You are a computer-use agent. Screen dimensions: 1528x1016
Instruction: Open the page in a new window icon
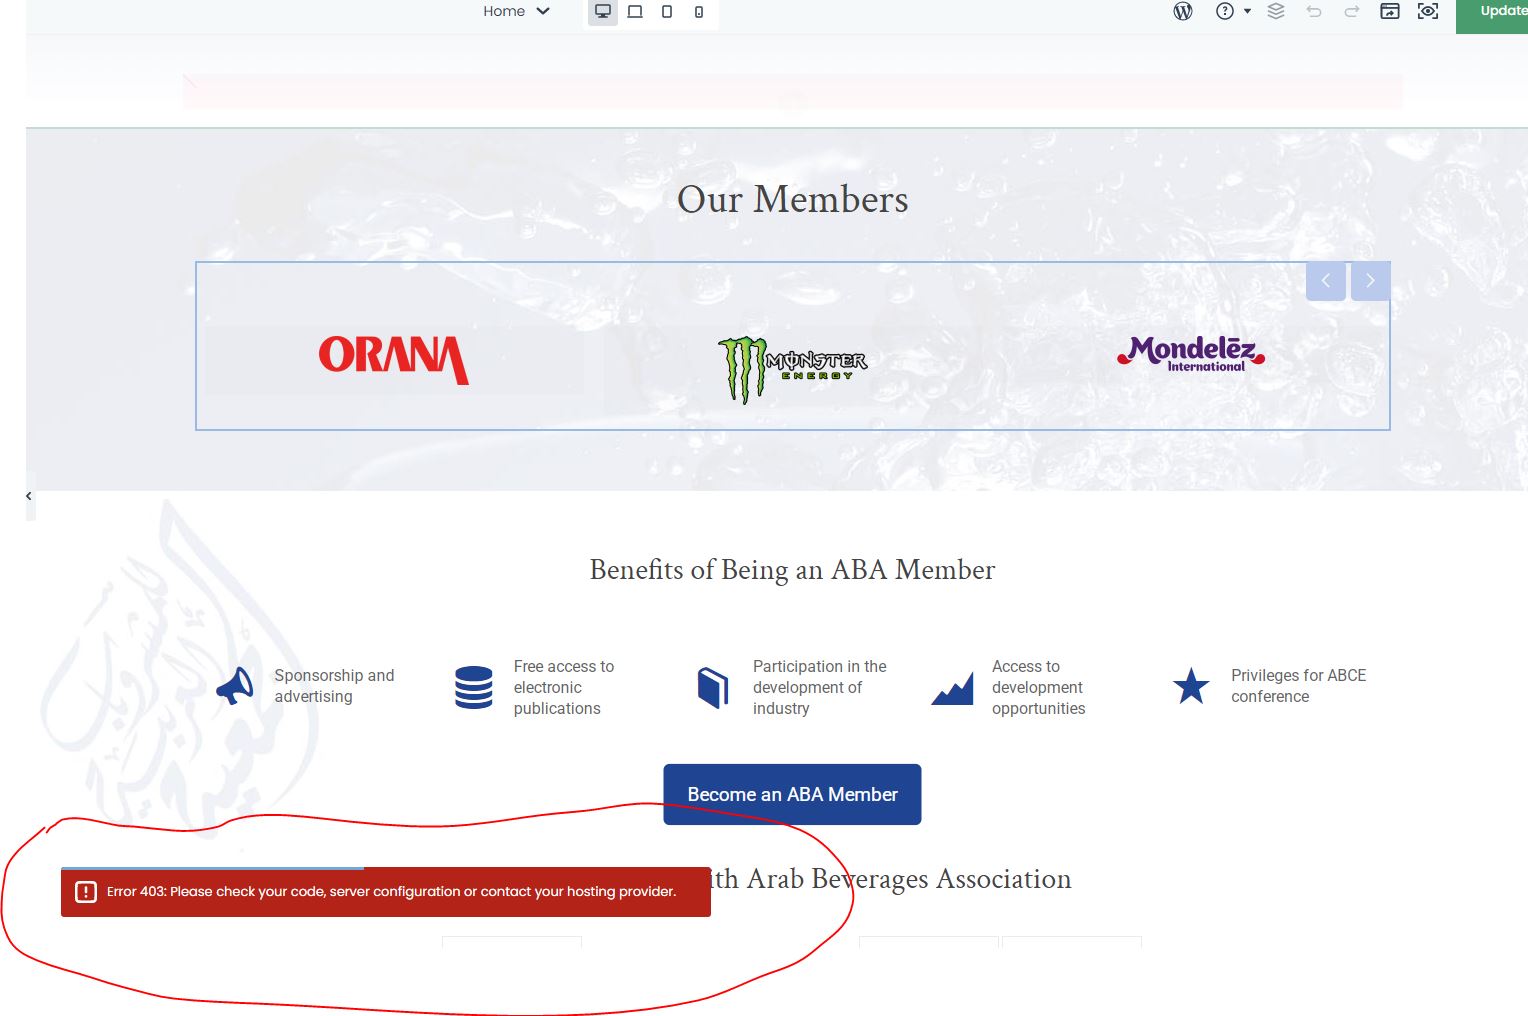[x=1390, y=11]
